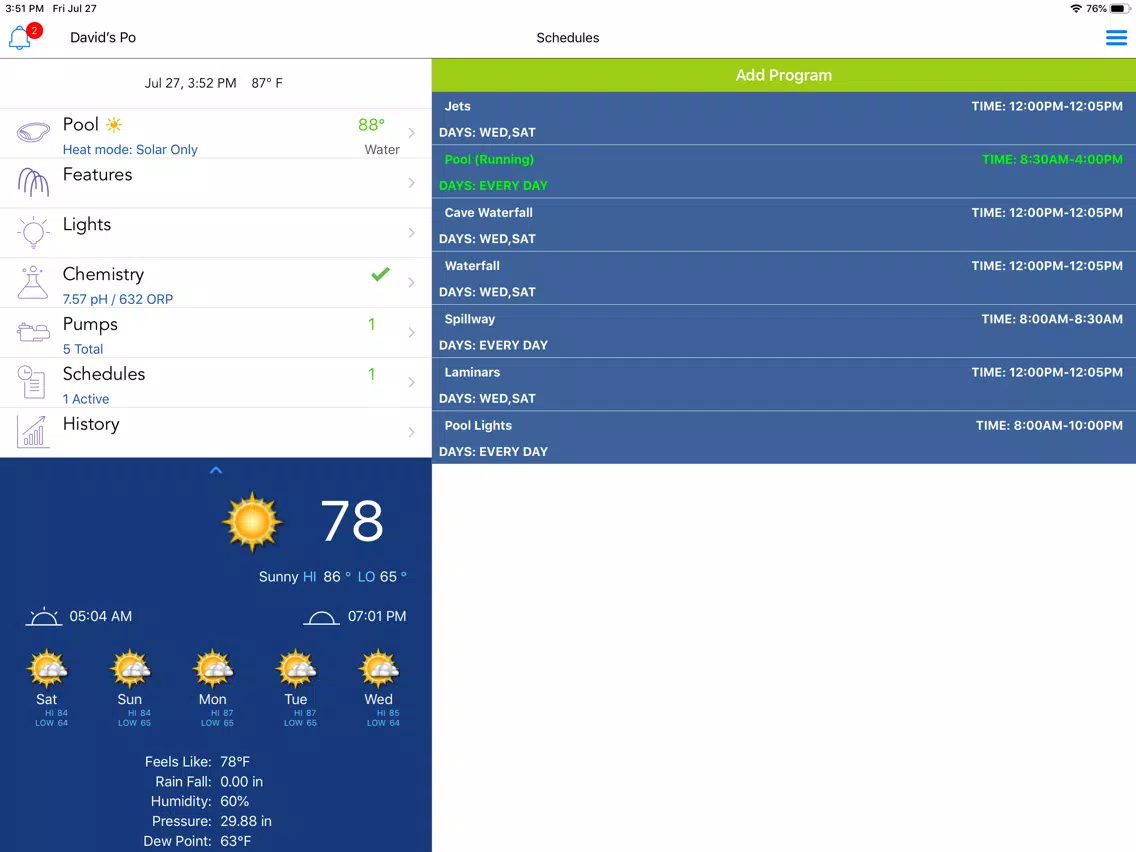Screen dimensions: 1136x852
Task: Tap the Schedules page title
Action: click(568, 38)
